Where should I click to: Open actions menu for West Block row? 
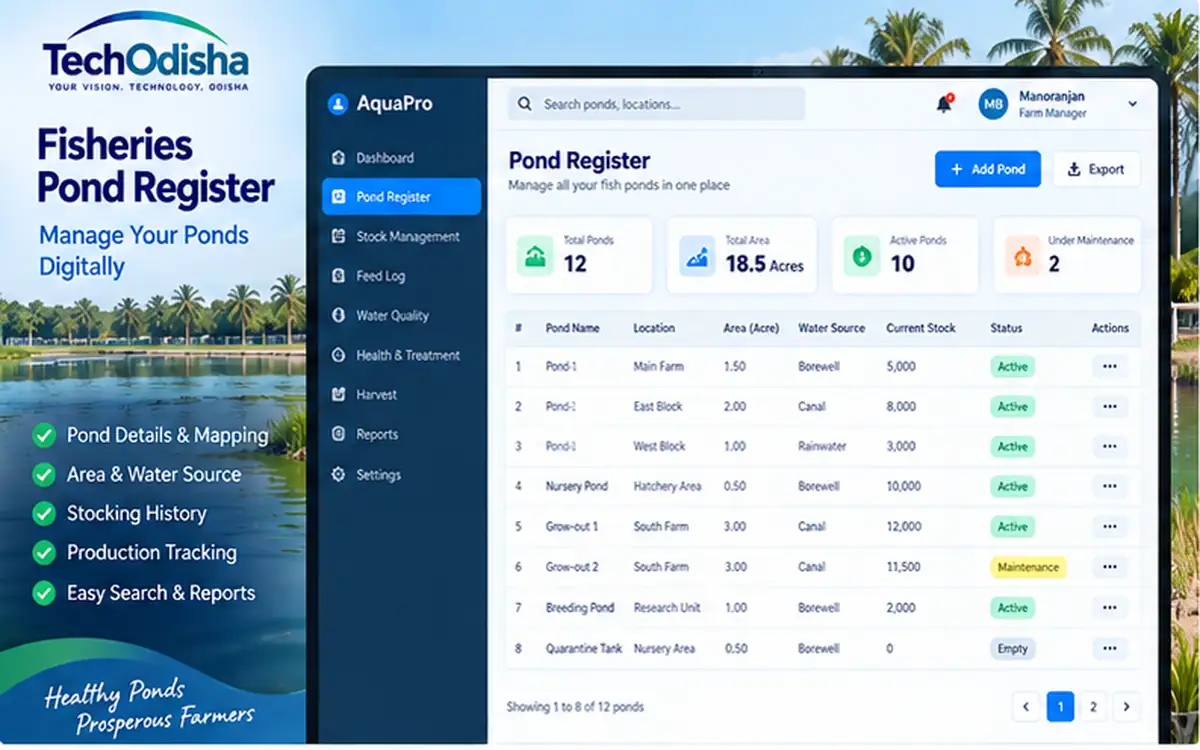pos(1110,447)
